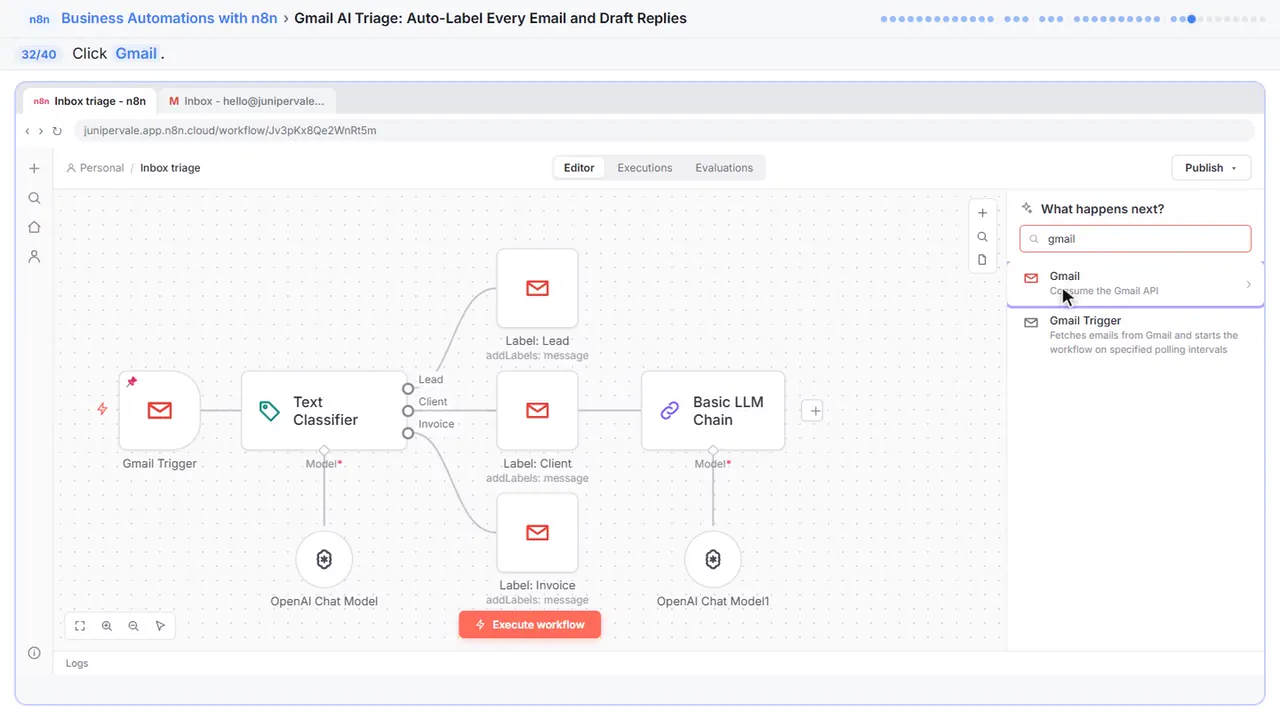The height and width of the screenshot is (720, 1280).
Task: Zoom in on the canvas
Action: 107,626
